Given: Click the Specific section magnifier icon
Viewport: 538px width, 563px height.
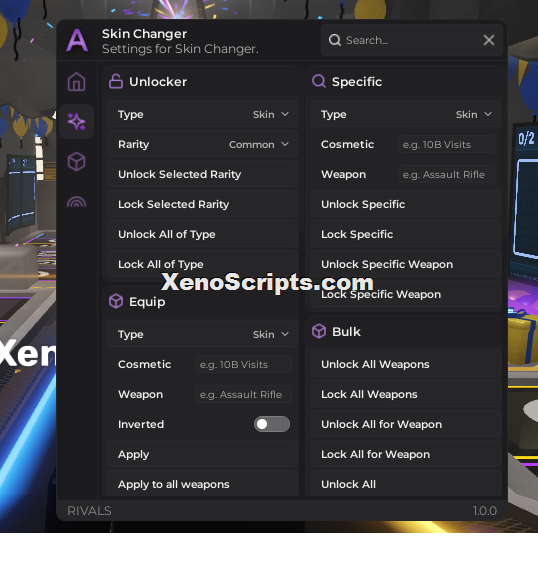Looking at the screenshot, I should point(319,82).
